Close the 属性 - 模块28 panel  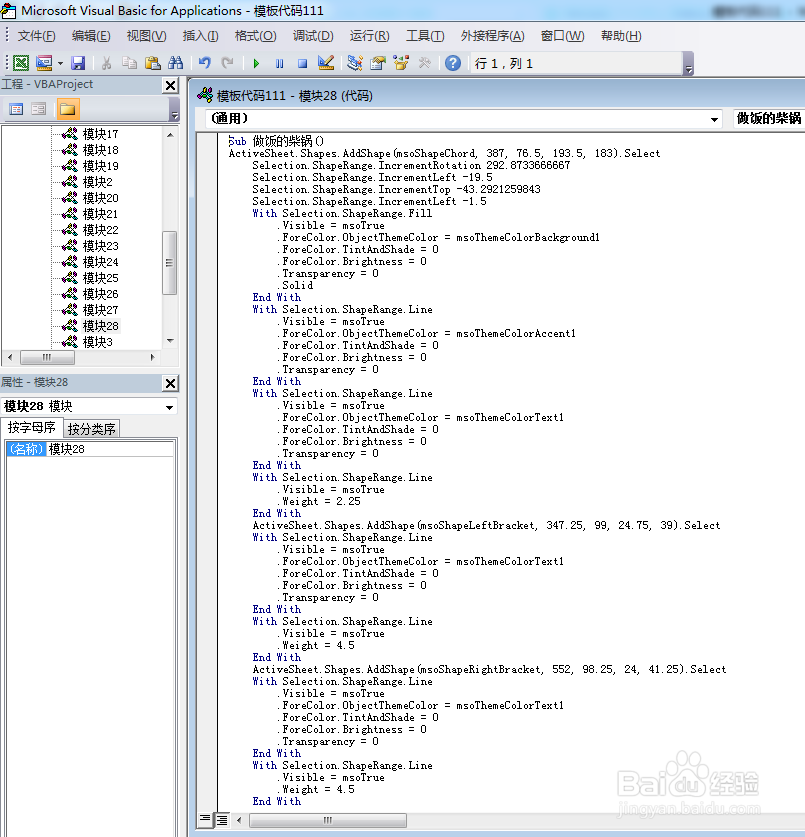pos(170,383)
